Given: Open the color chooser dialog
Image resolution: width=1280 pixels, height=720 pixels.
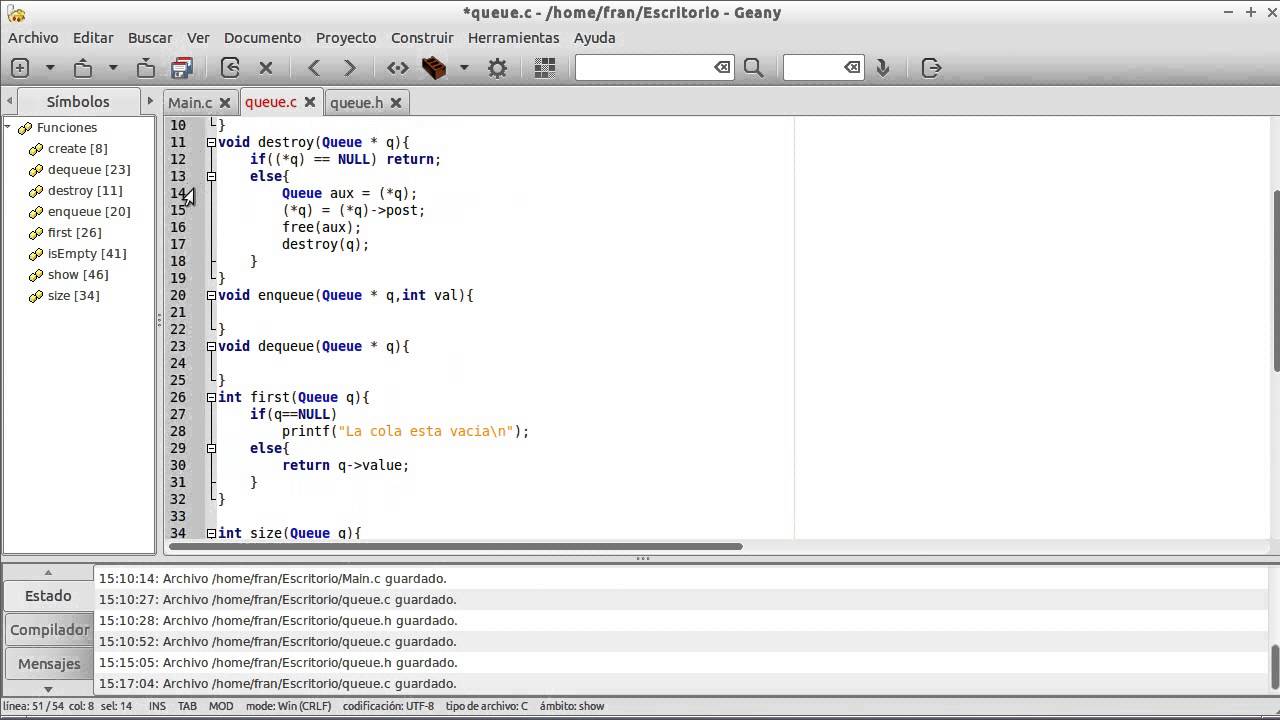Looking at the screenshot, I should click(545, 68).
